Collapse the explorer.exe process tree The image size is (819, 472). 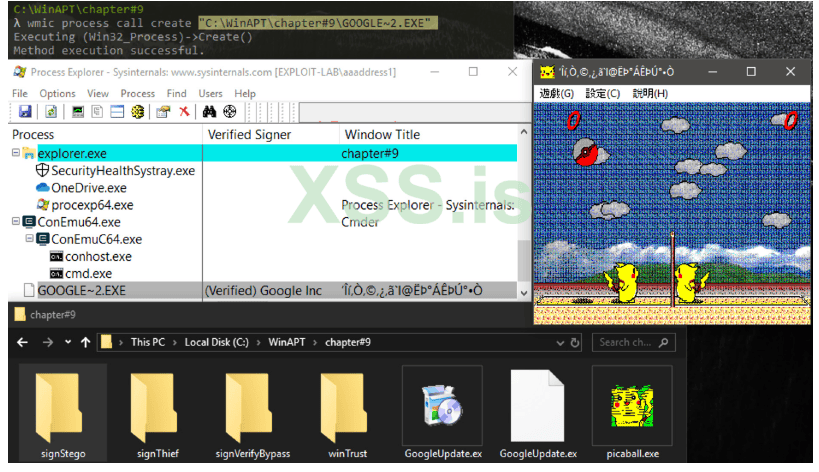(x=16, y=152)
